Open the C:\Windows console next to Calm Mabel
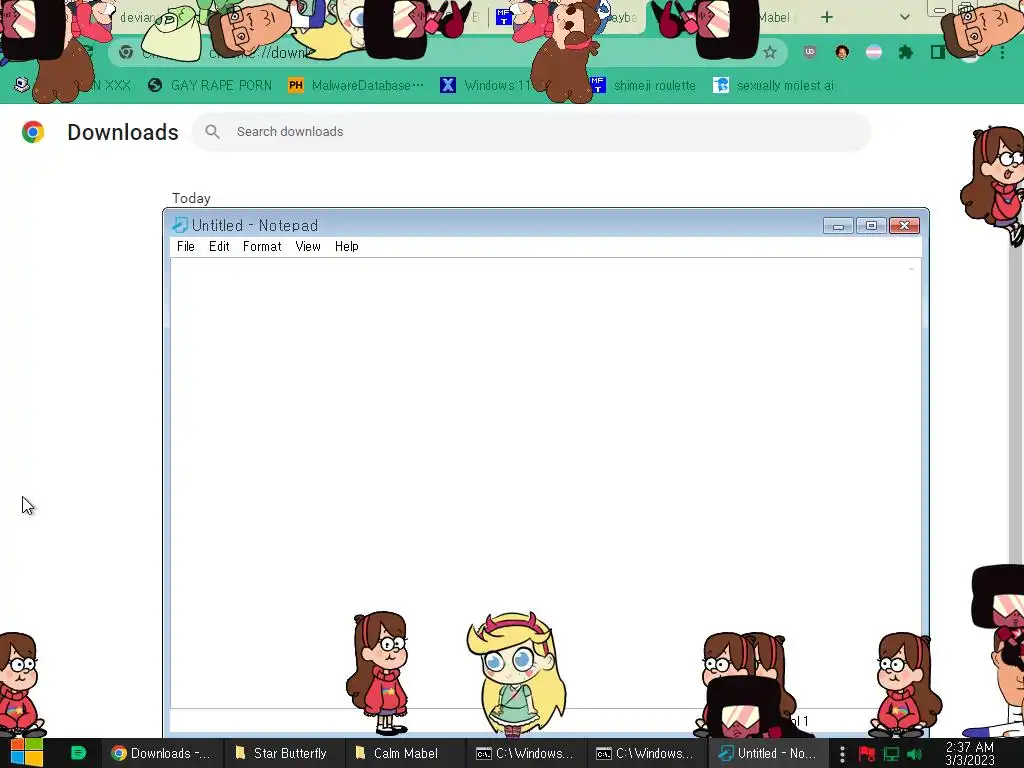 click(x=524, y=753)
